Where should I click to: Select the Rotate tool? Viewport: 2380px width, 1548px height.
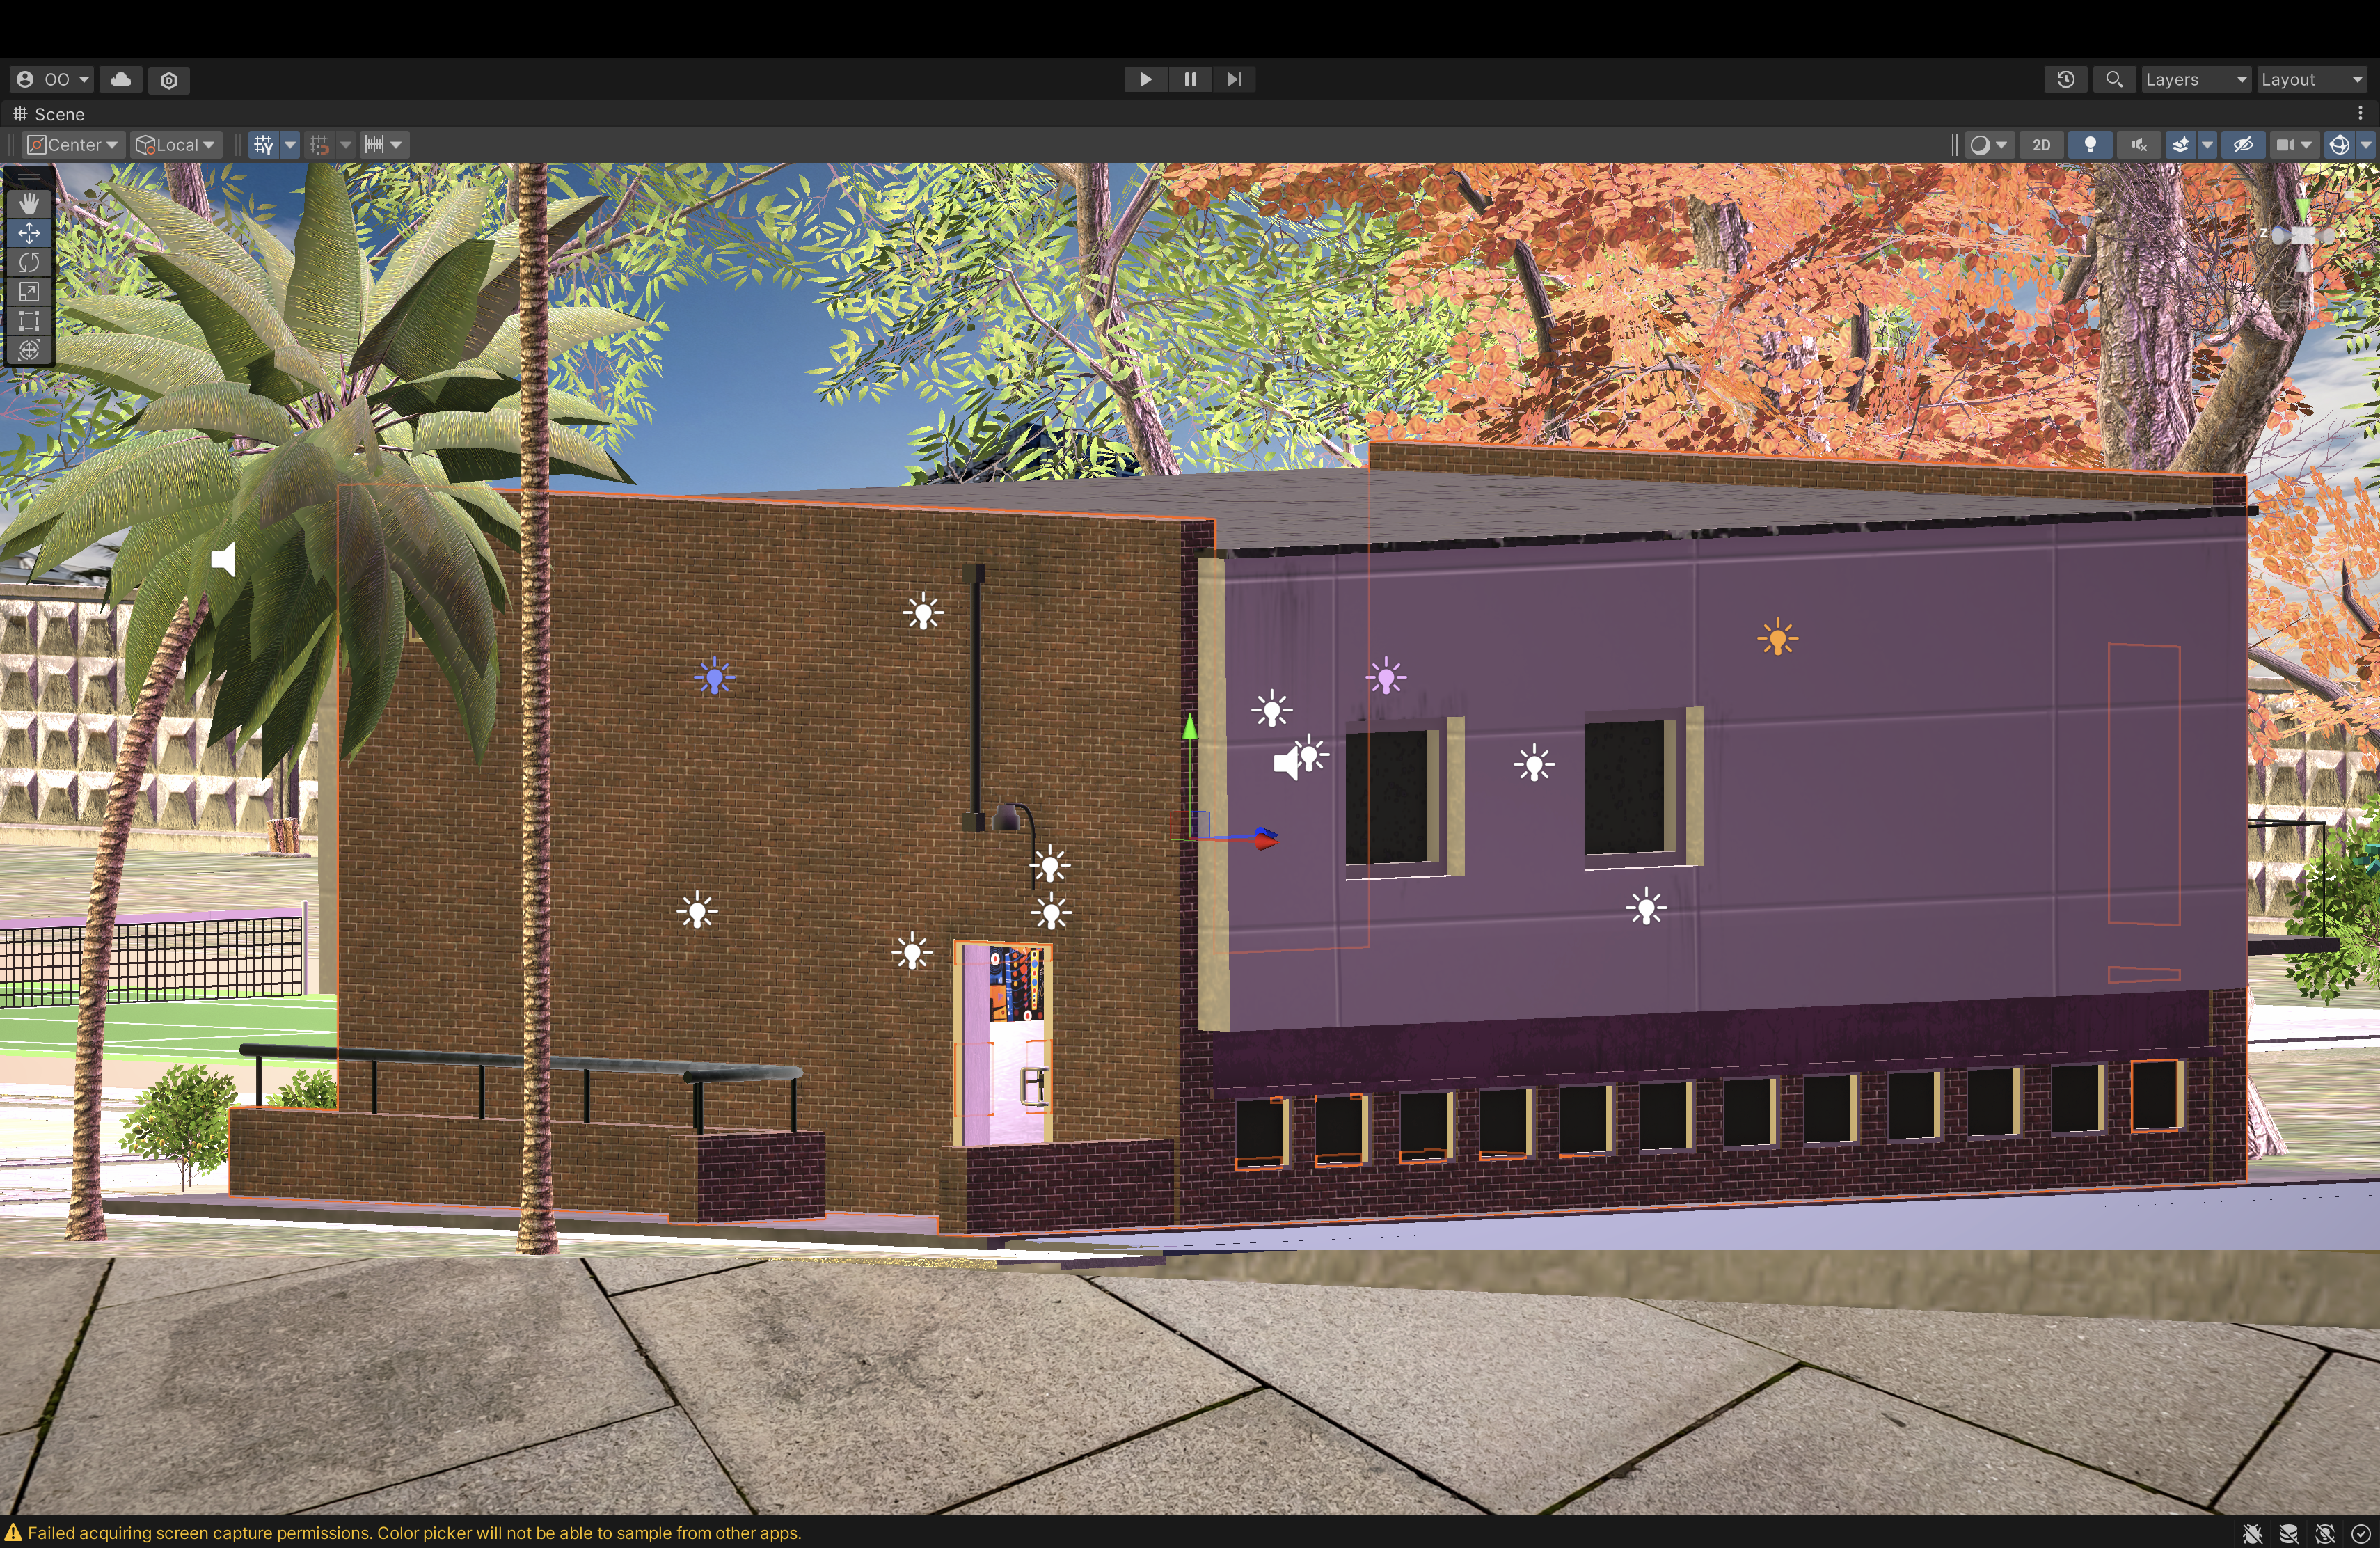coord(29,263)
